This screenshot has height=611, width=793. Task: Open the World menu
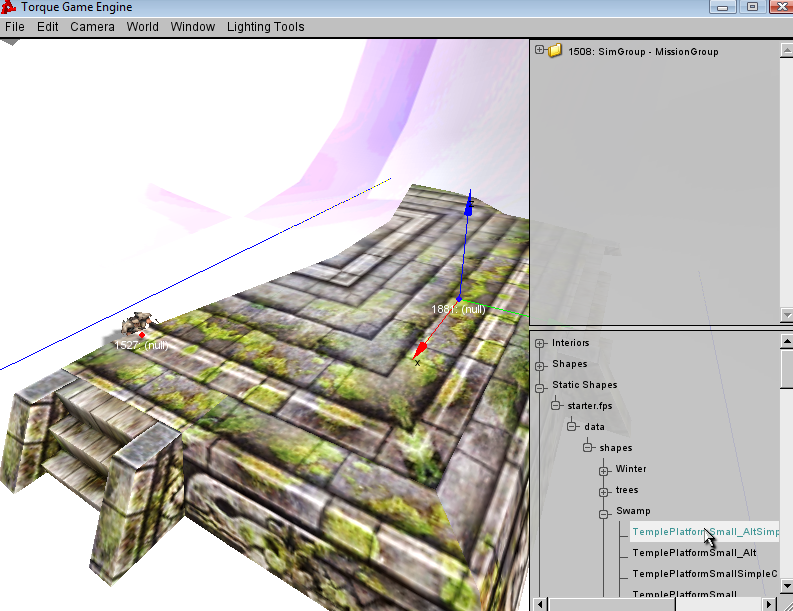tap(142, 27)
